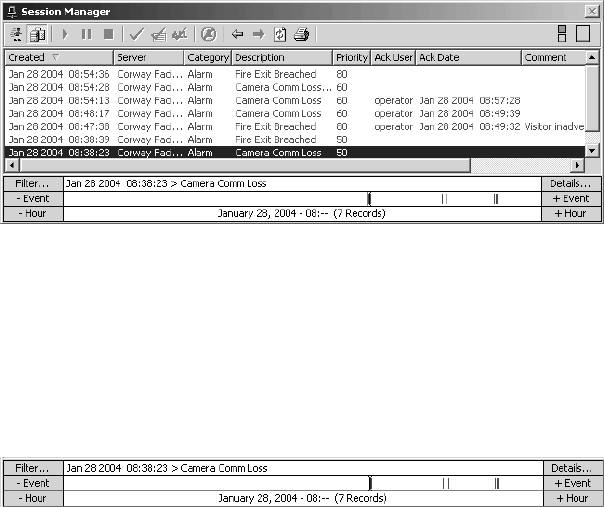Switch to the single pane layout icon
The height and width of the screenshot is (507, 604).
[x=583, y=34]
